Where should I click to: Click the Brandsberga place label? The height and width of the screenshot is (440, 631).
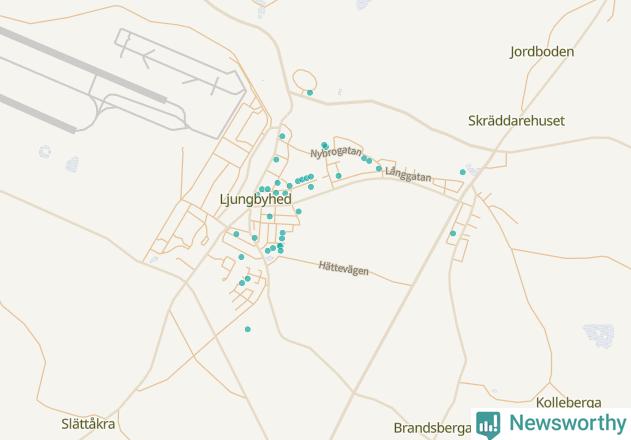[432, 428]
